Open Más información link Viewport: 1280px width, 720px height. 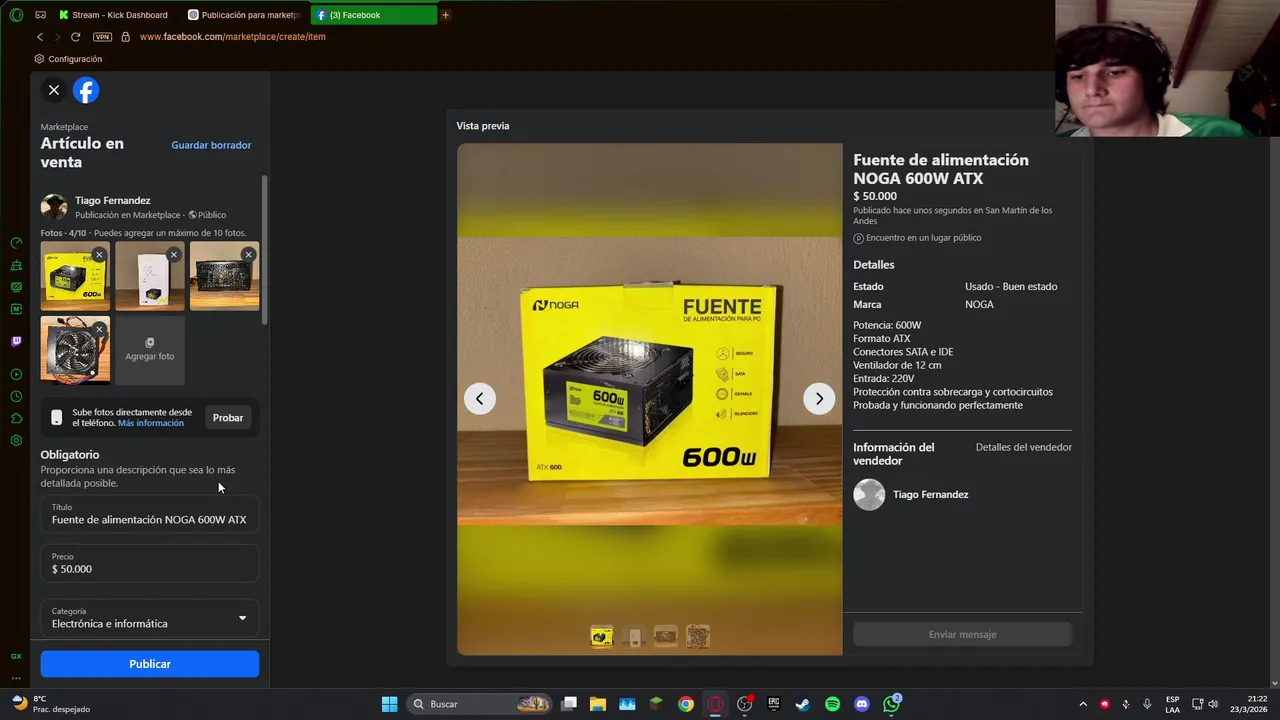[x=151, y=423]
